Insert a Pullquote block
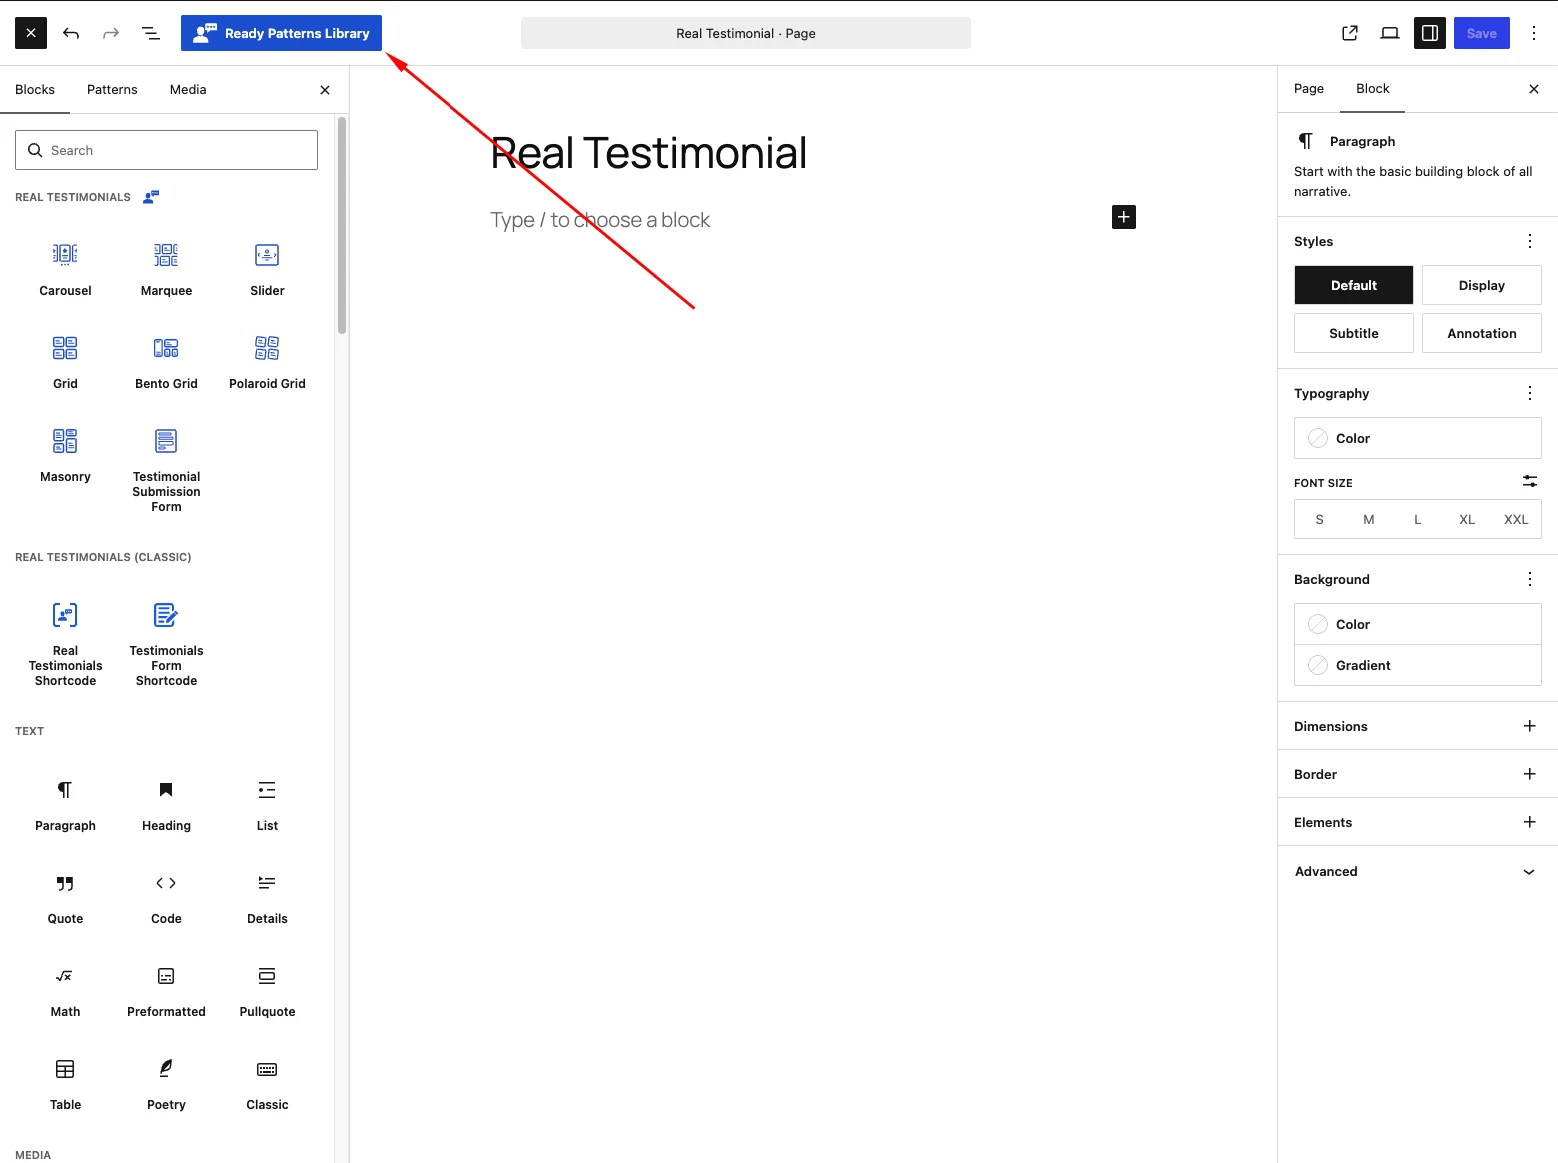Screen dimensions: 1558x1163 click(267, 991)
